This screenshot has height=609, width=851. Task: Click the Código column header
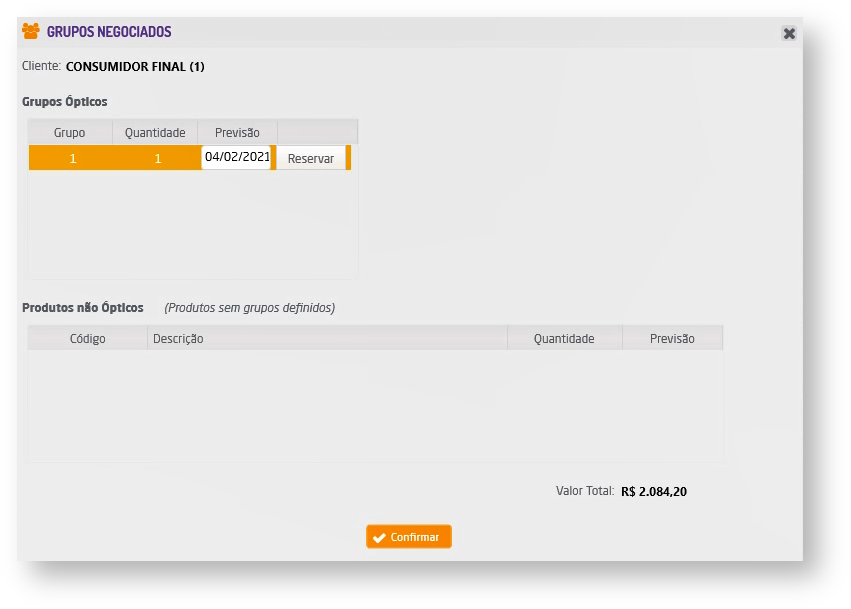[88, 339]
